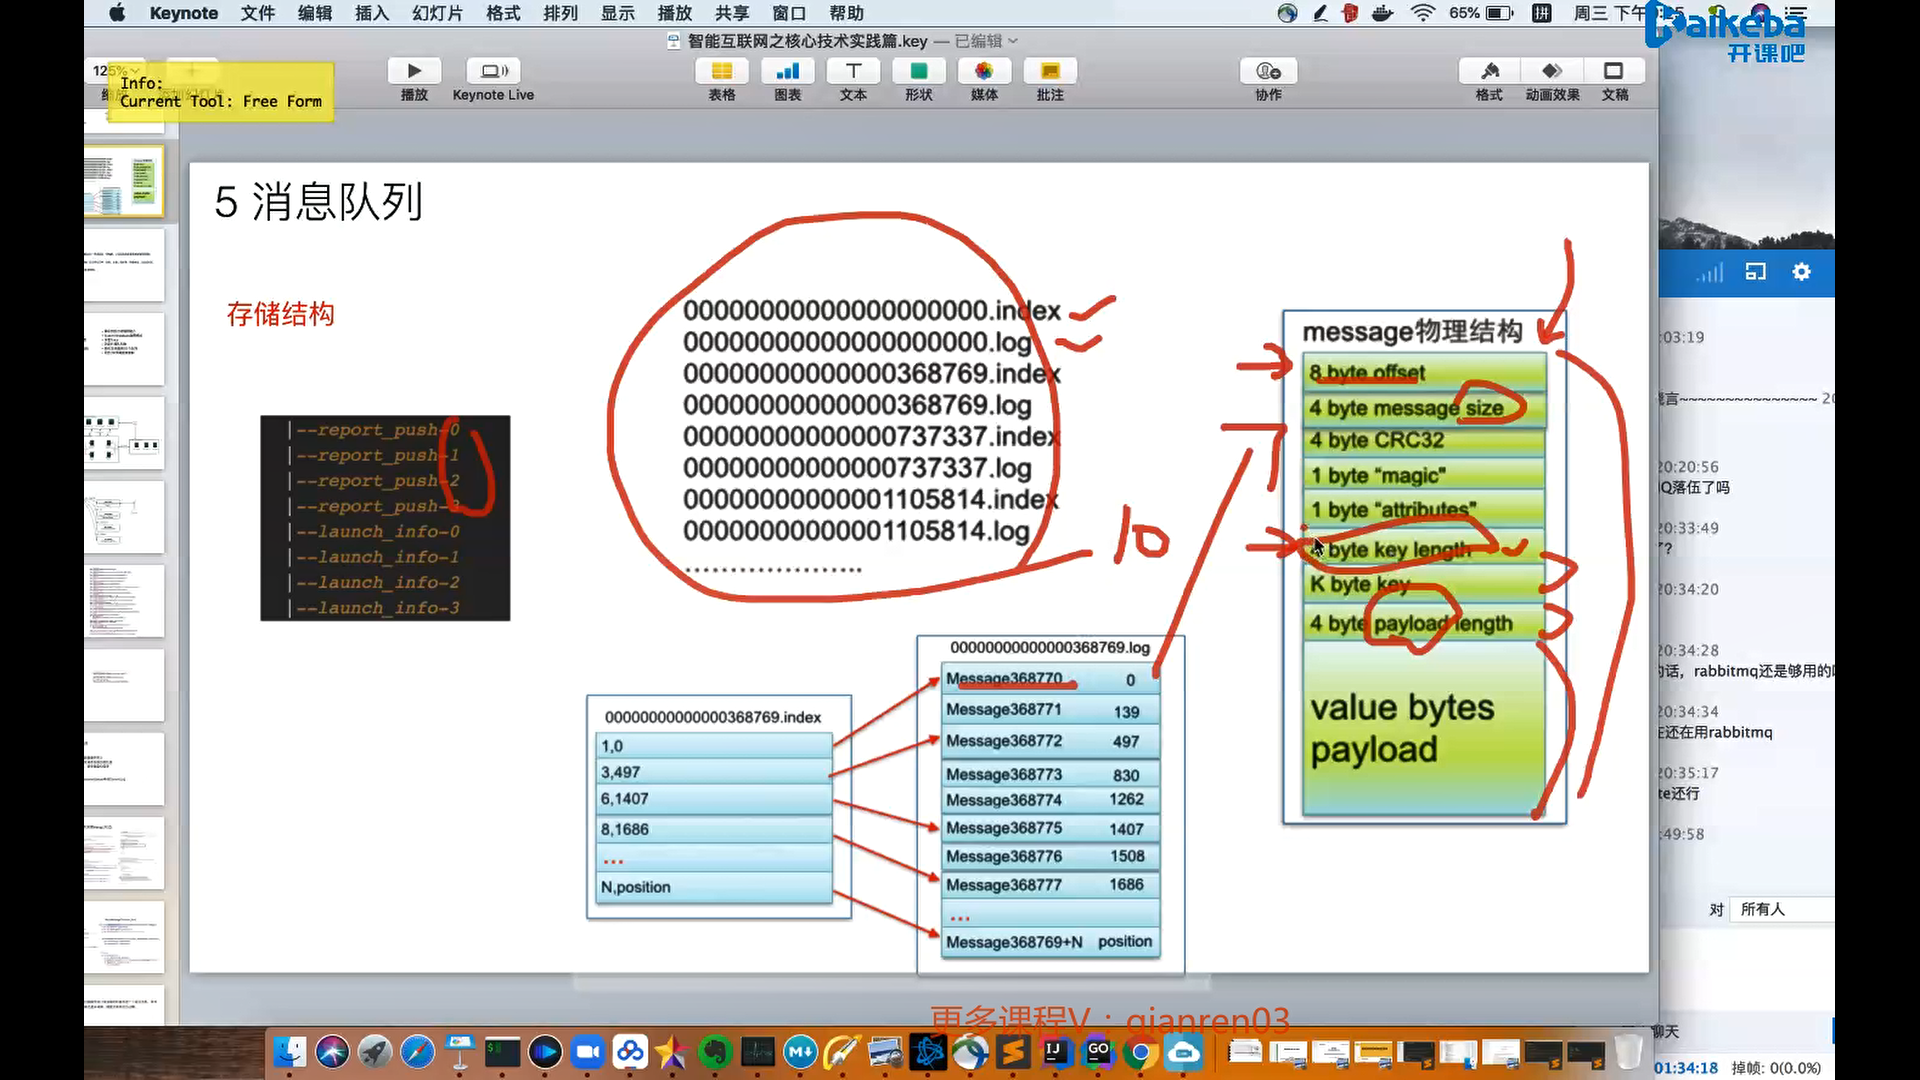This screenshot has height=1080, width=1920.
Task: Open the 插入 menu in the menu bar
Action: click(371, 13)
